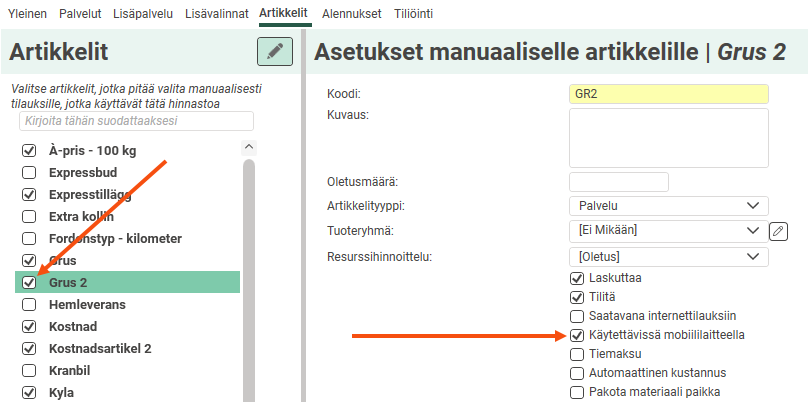Select the Hemleverans article in list
808x402 pixels.
click(87, 304)
